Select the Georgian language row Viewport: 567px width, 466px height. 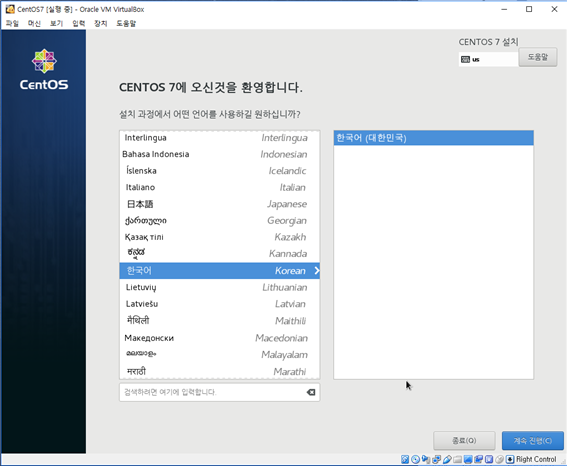click(219, 221)
